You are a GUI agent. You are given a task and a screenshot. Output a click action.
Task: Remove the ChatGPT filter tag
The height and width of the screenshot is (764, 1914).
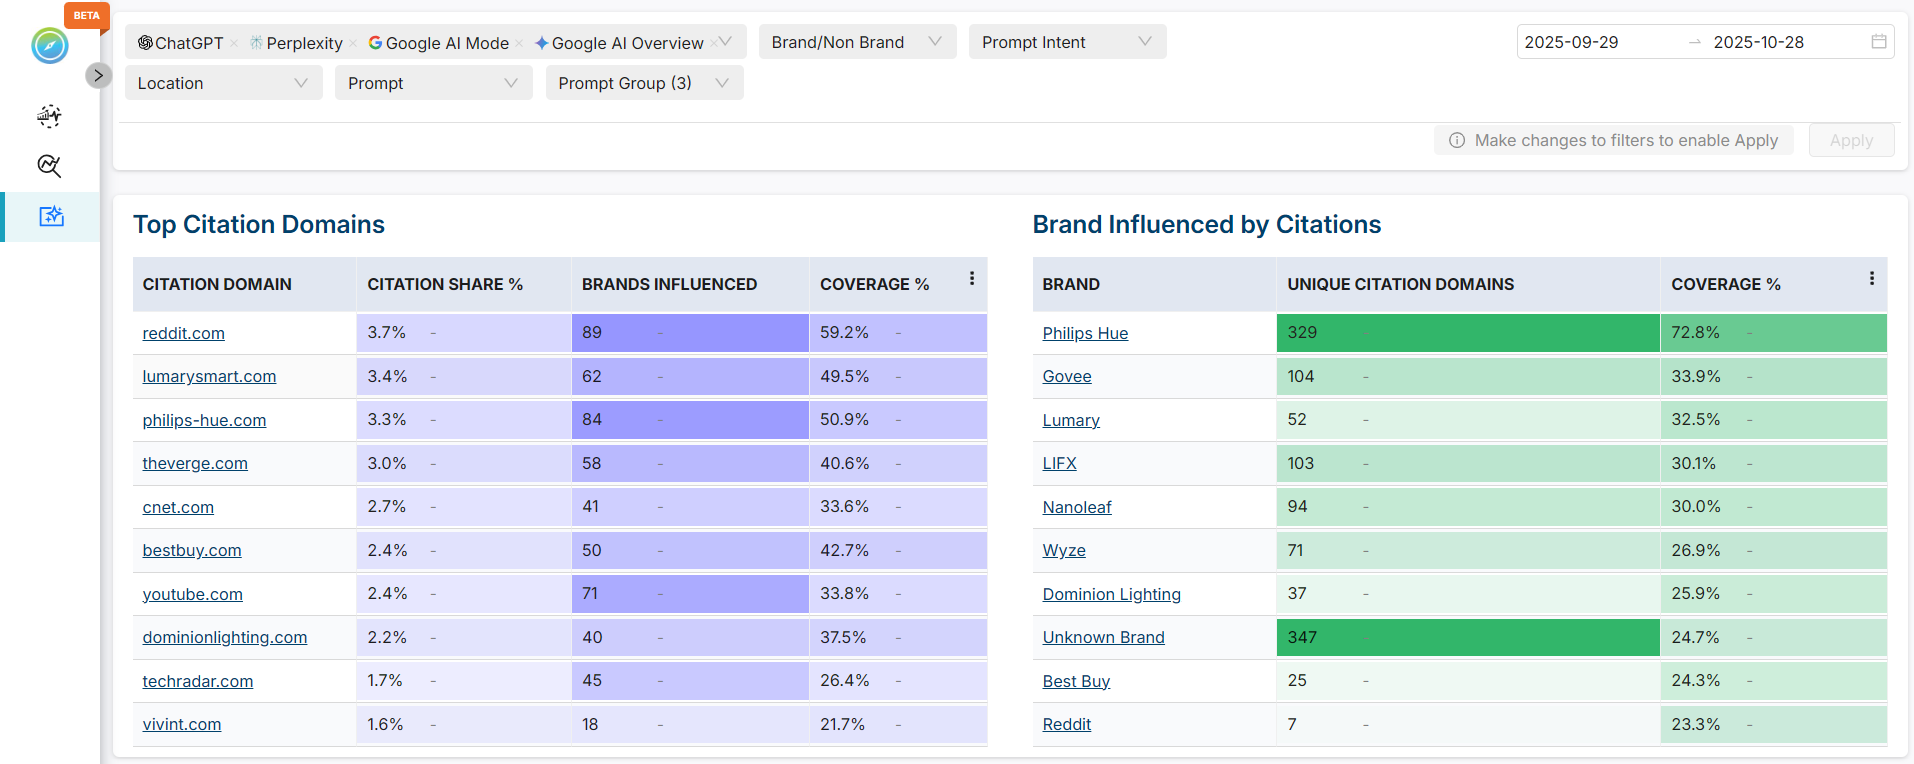pyautogui.click(x=234, y=43)
